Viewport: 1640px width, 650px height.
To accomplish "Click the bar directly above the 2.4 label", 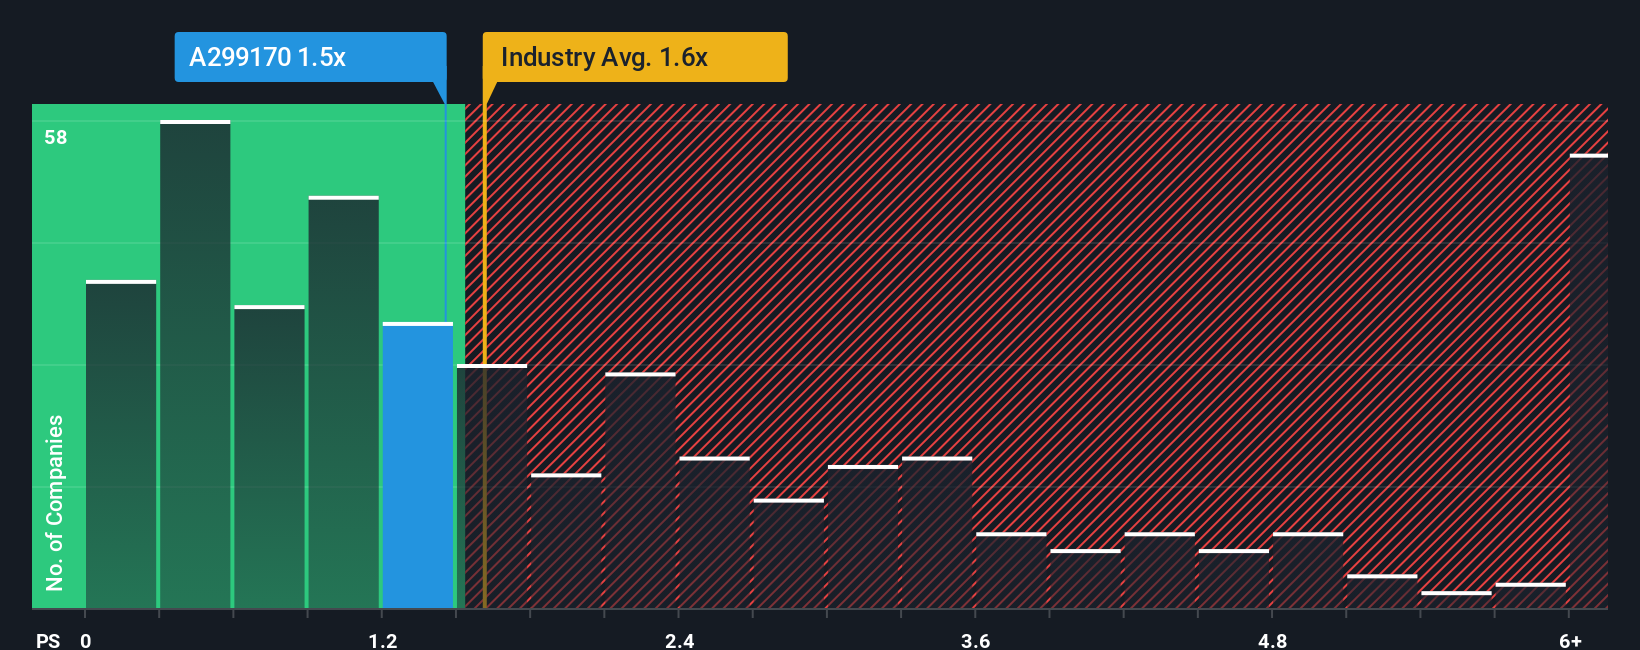I will 714,532.
